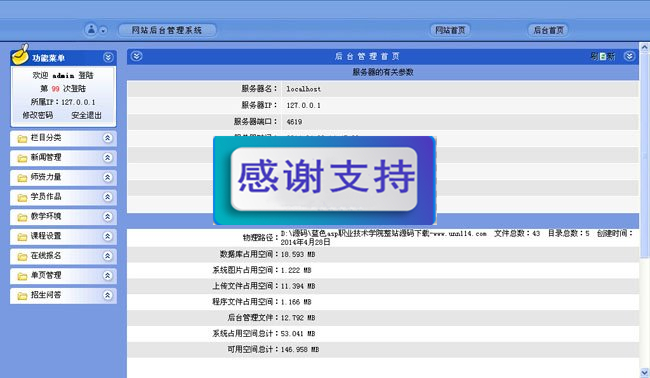Select the 18.593 MB database size value
Image resolution: width=650 pixels, height=378 pixels.
tap(298, 254)
